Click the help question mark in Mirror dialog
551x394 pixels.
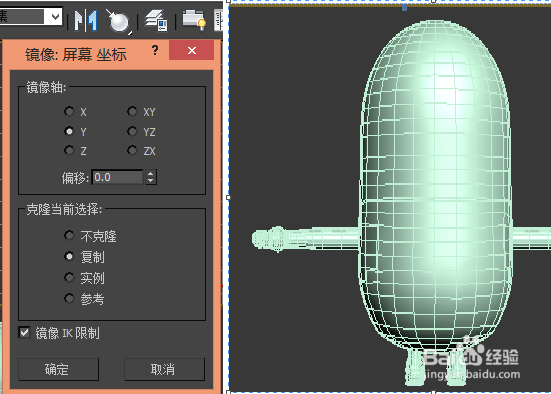click(x=155, y=50)
